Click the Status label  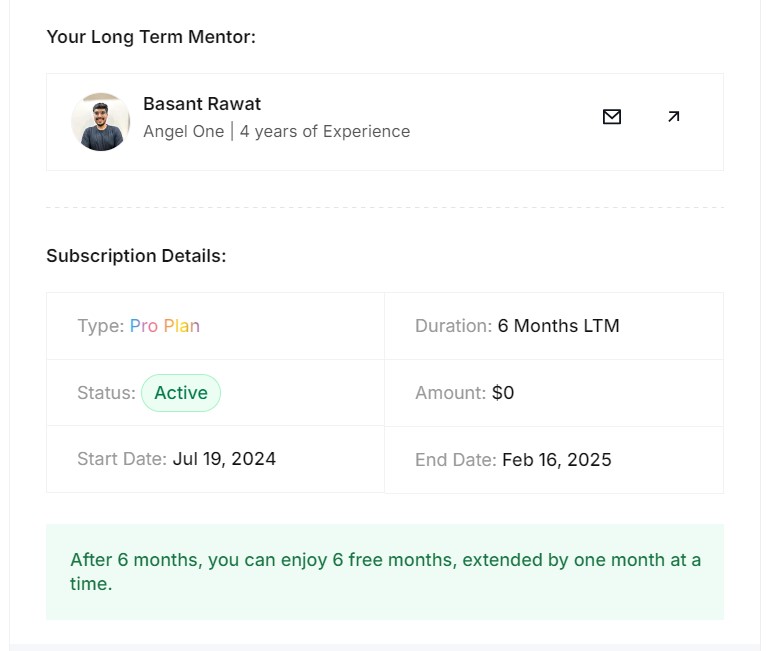tap(106, 393)
